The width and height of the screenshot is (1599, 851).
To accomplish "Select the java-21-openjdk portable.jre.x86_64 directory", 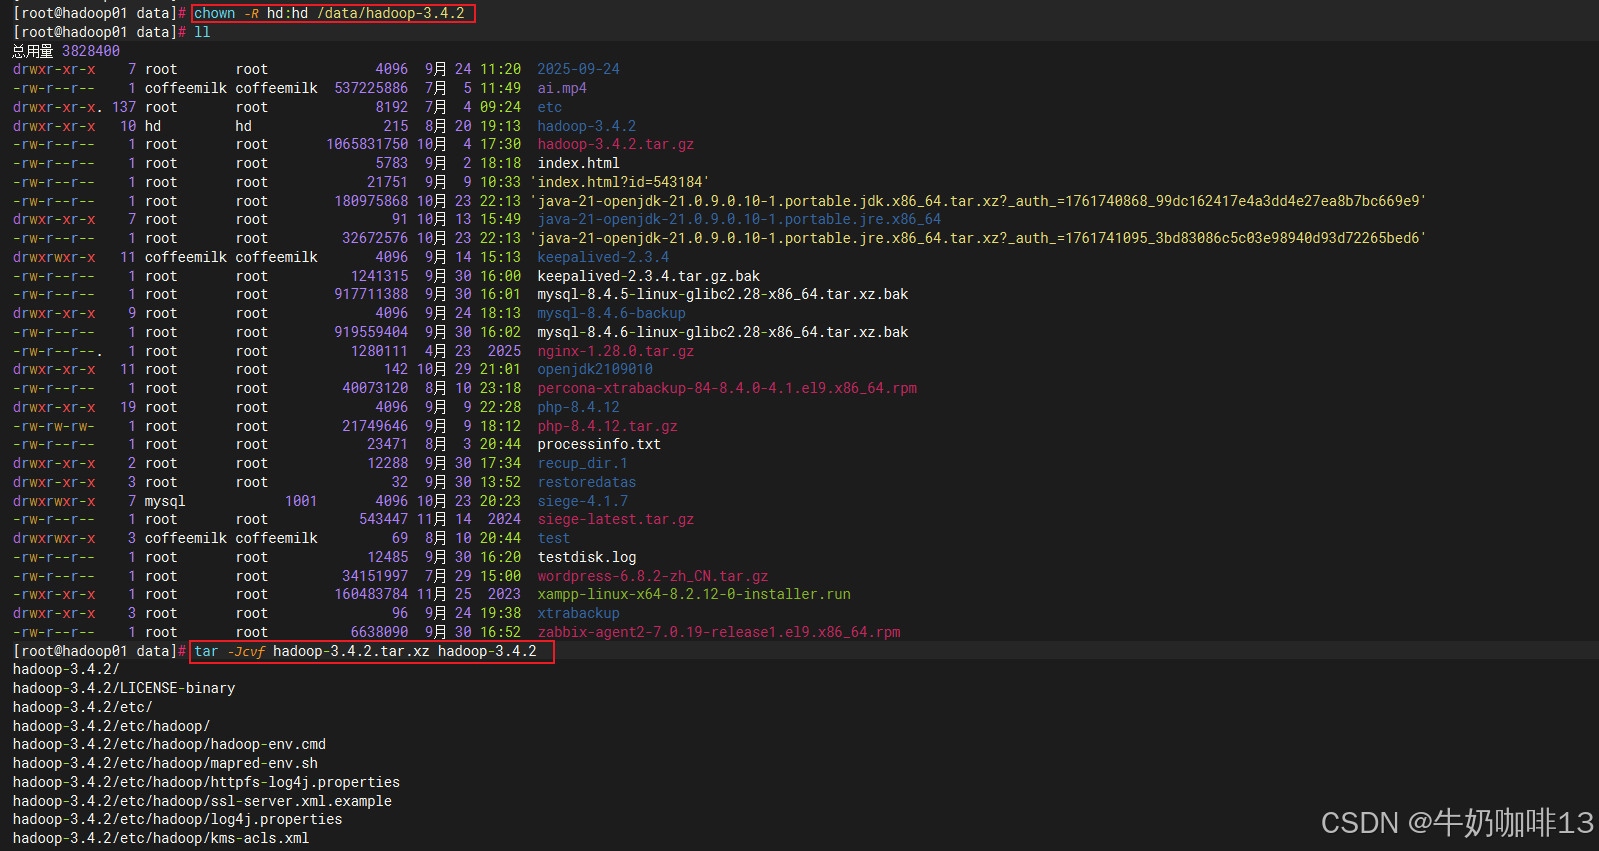I will pos(739,219).
